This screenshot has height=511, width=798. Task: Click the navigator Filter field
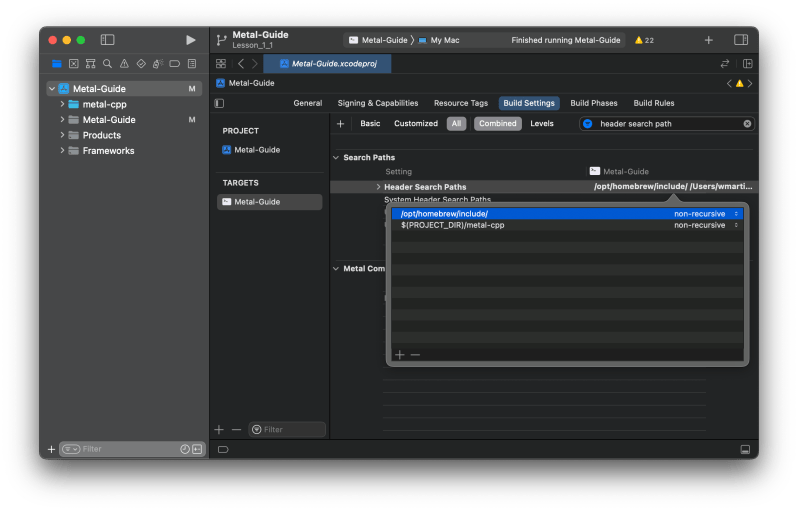click(130, 449)
